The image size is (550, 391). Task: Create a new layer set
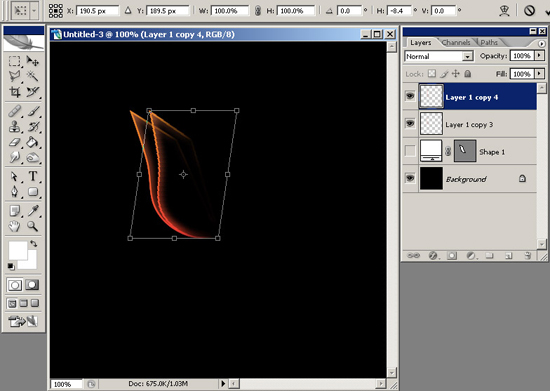click(489, 256)
